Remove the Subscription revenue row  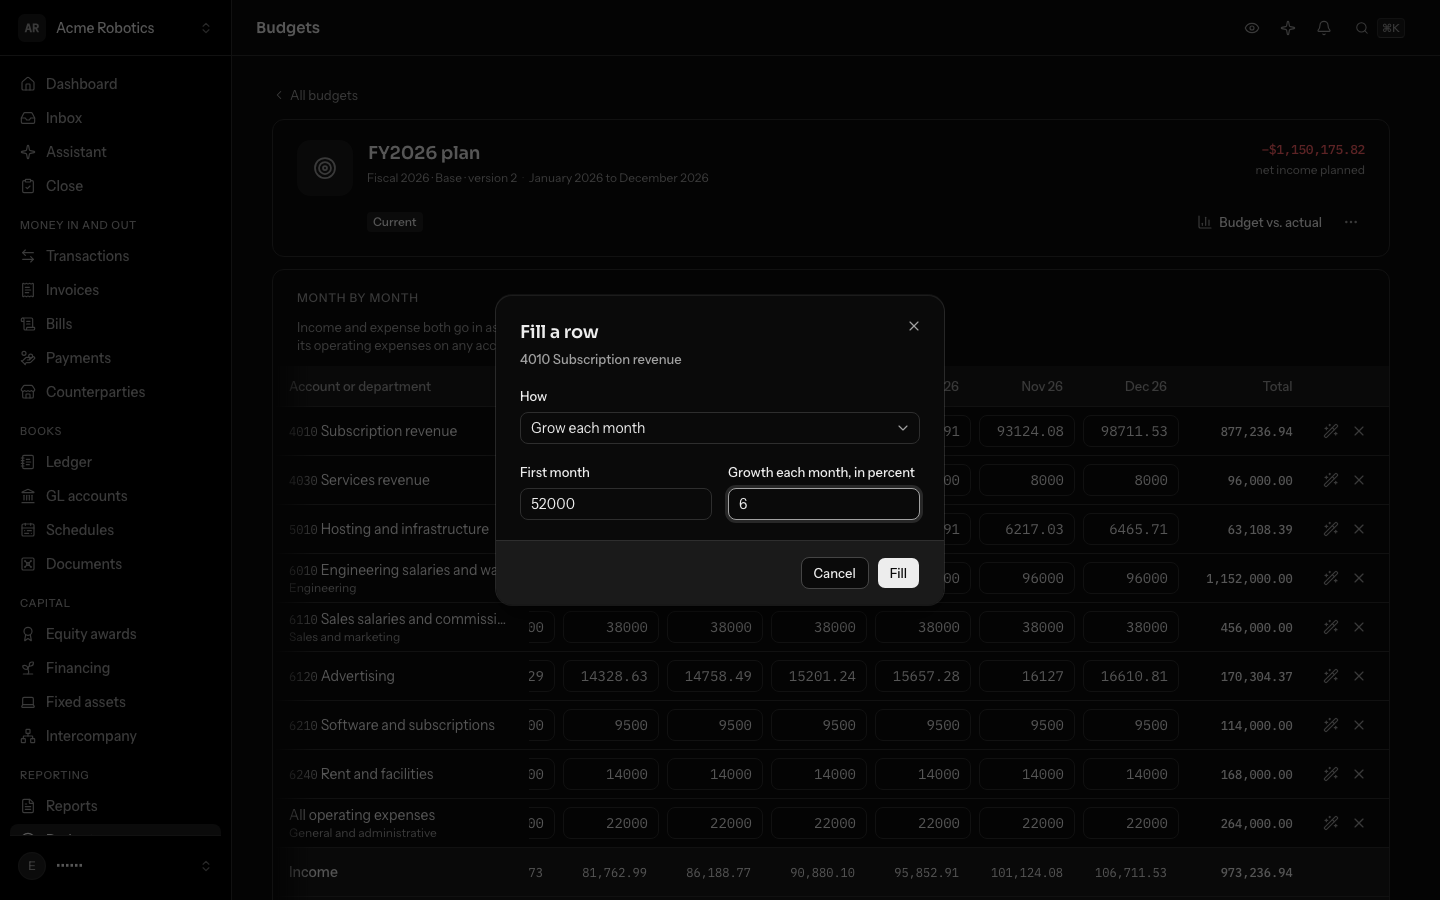1359,431
